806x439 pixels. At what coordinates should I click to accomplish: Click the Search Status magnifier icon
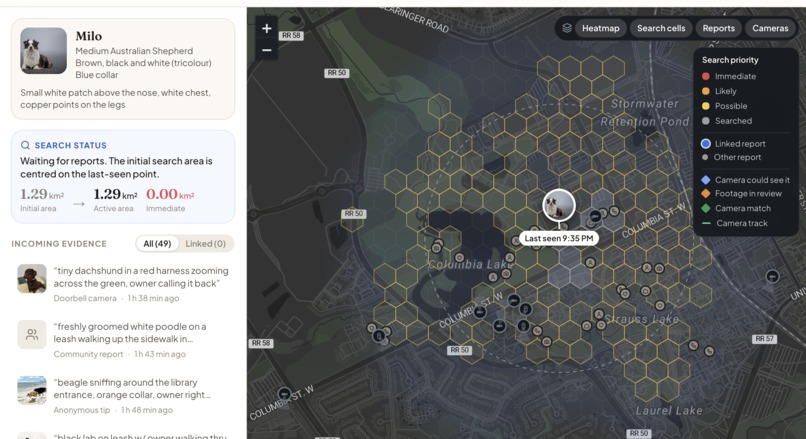(25, 145)
